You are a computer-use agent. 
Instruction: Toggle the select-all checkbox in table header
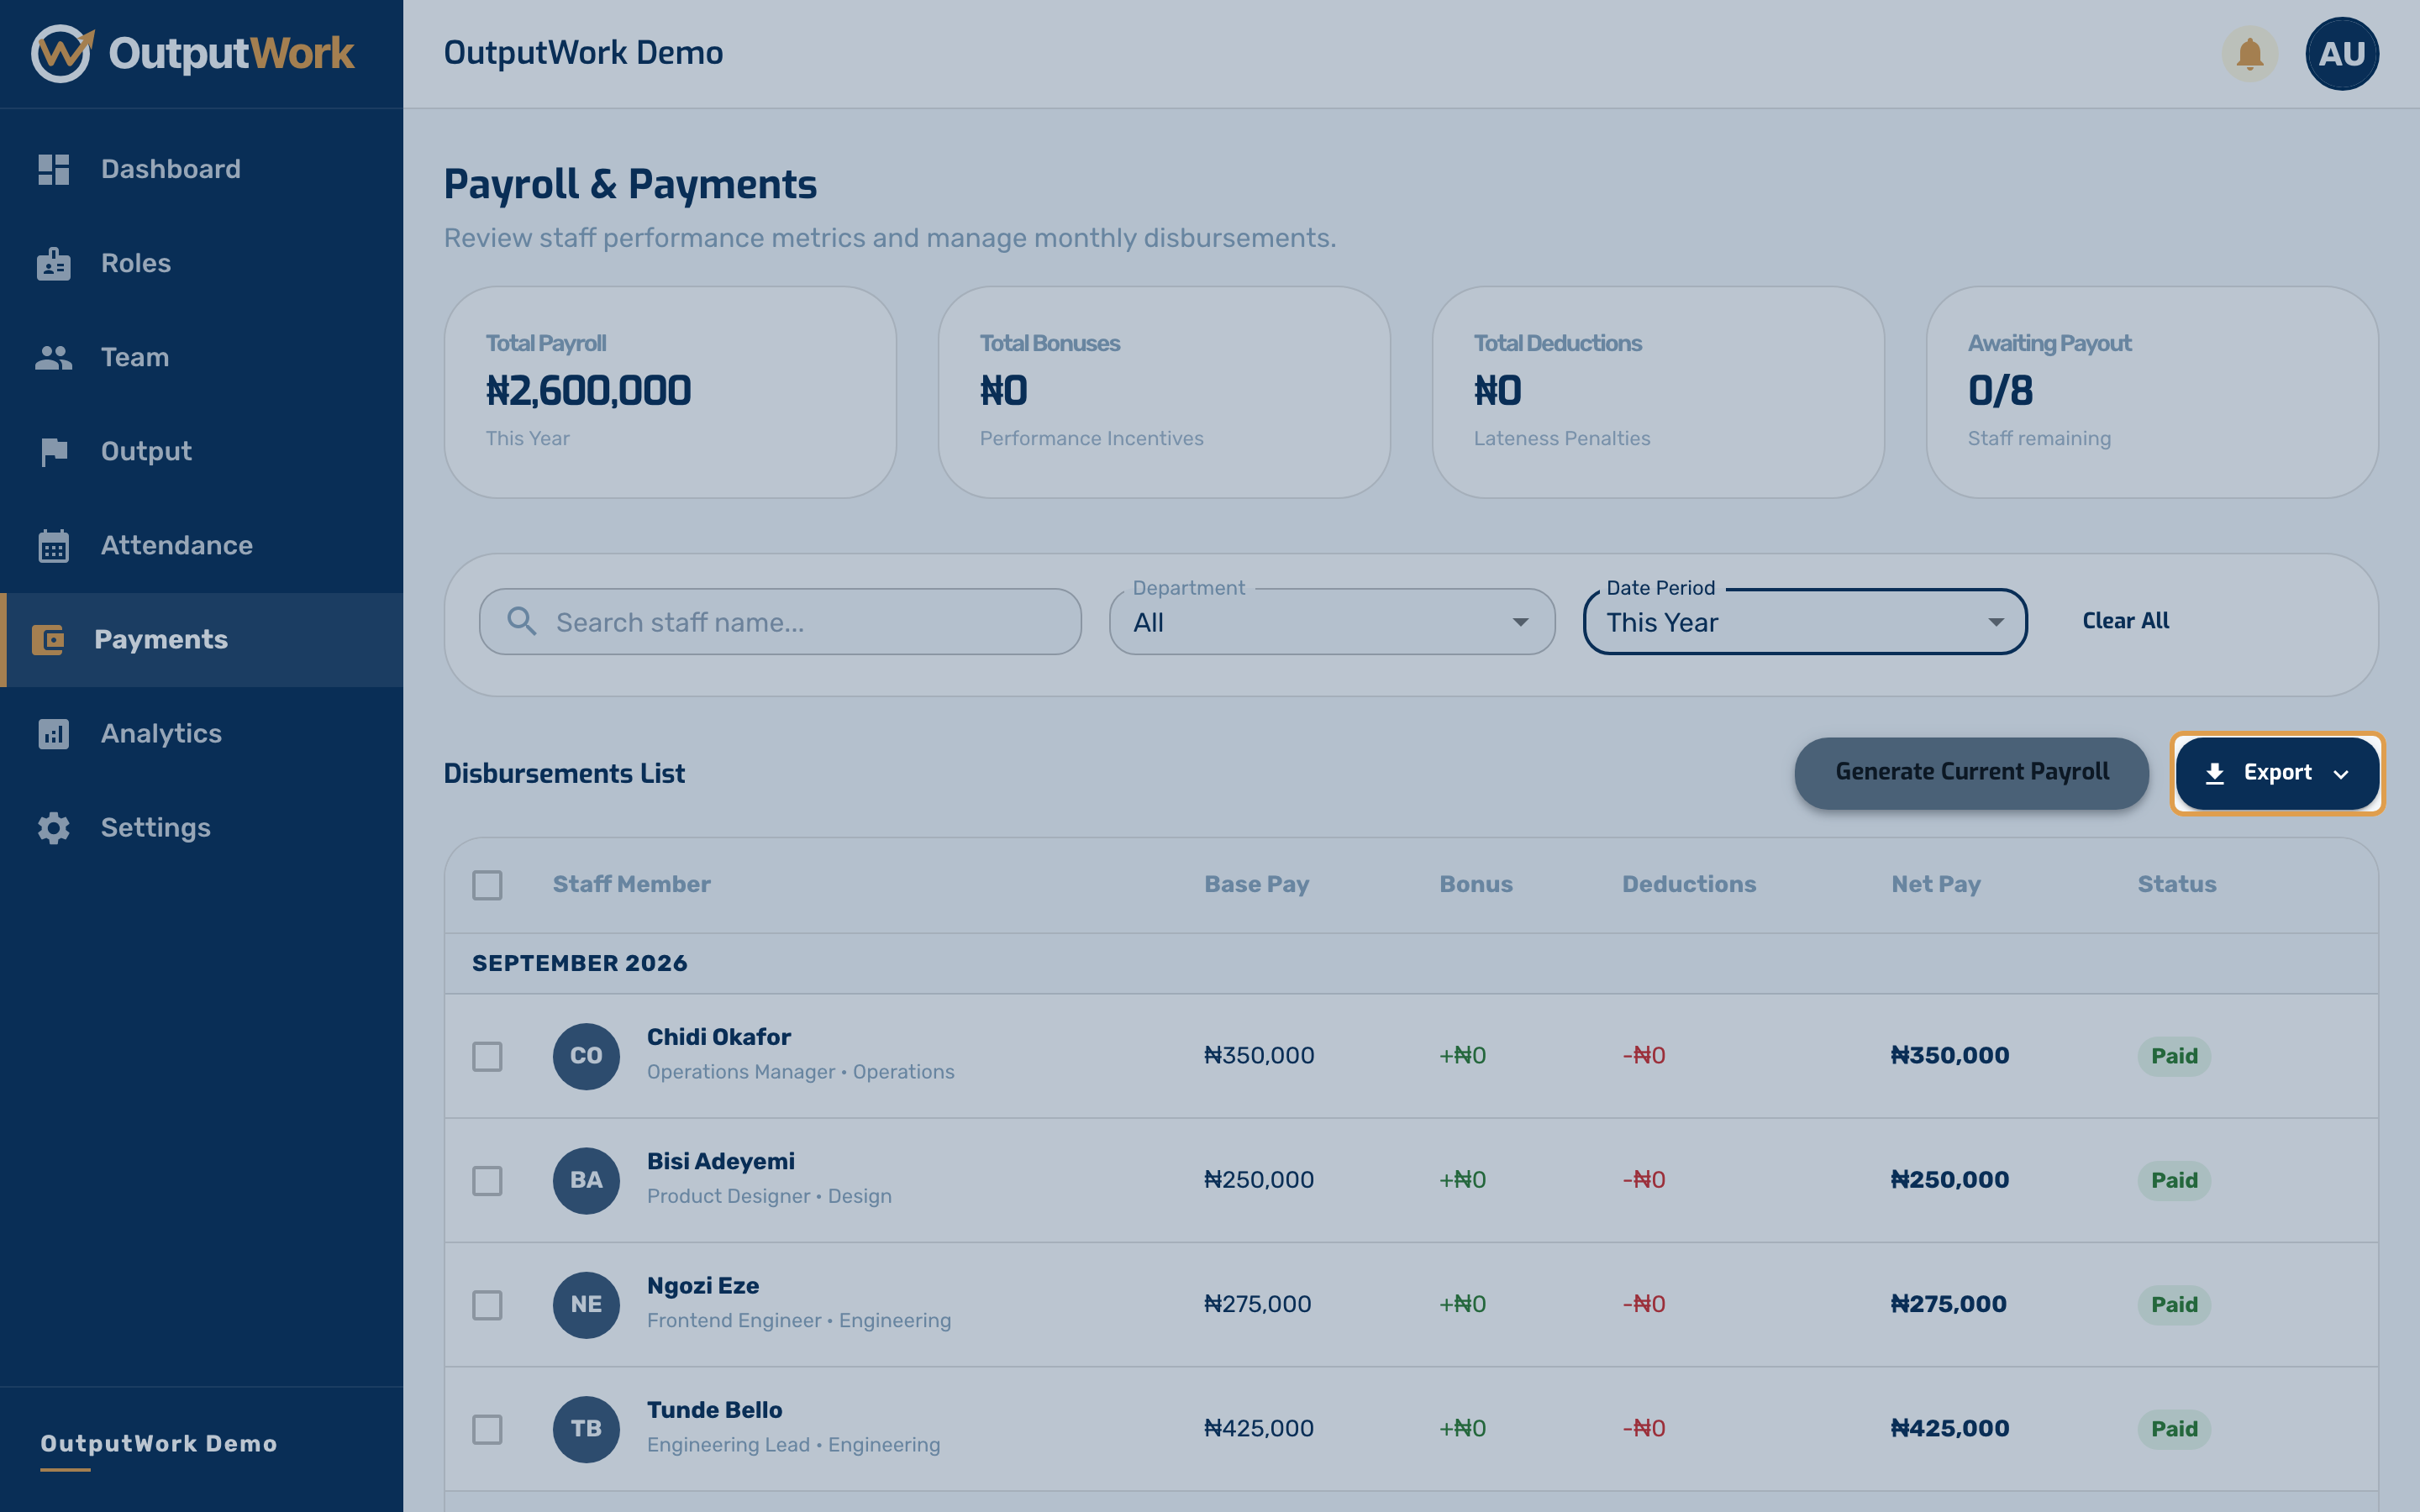[487, 885]
